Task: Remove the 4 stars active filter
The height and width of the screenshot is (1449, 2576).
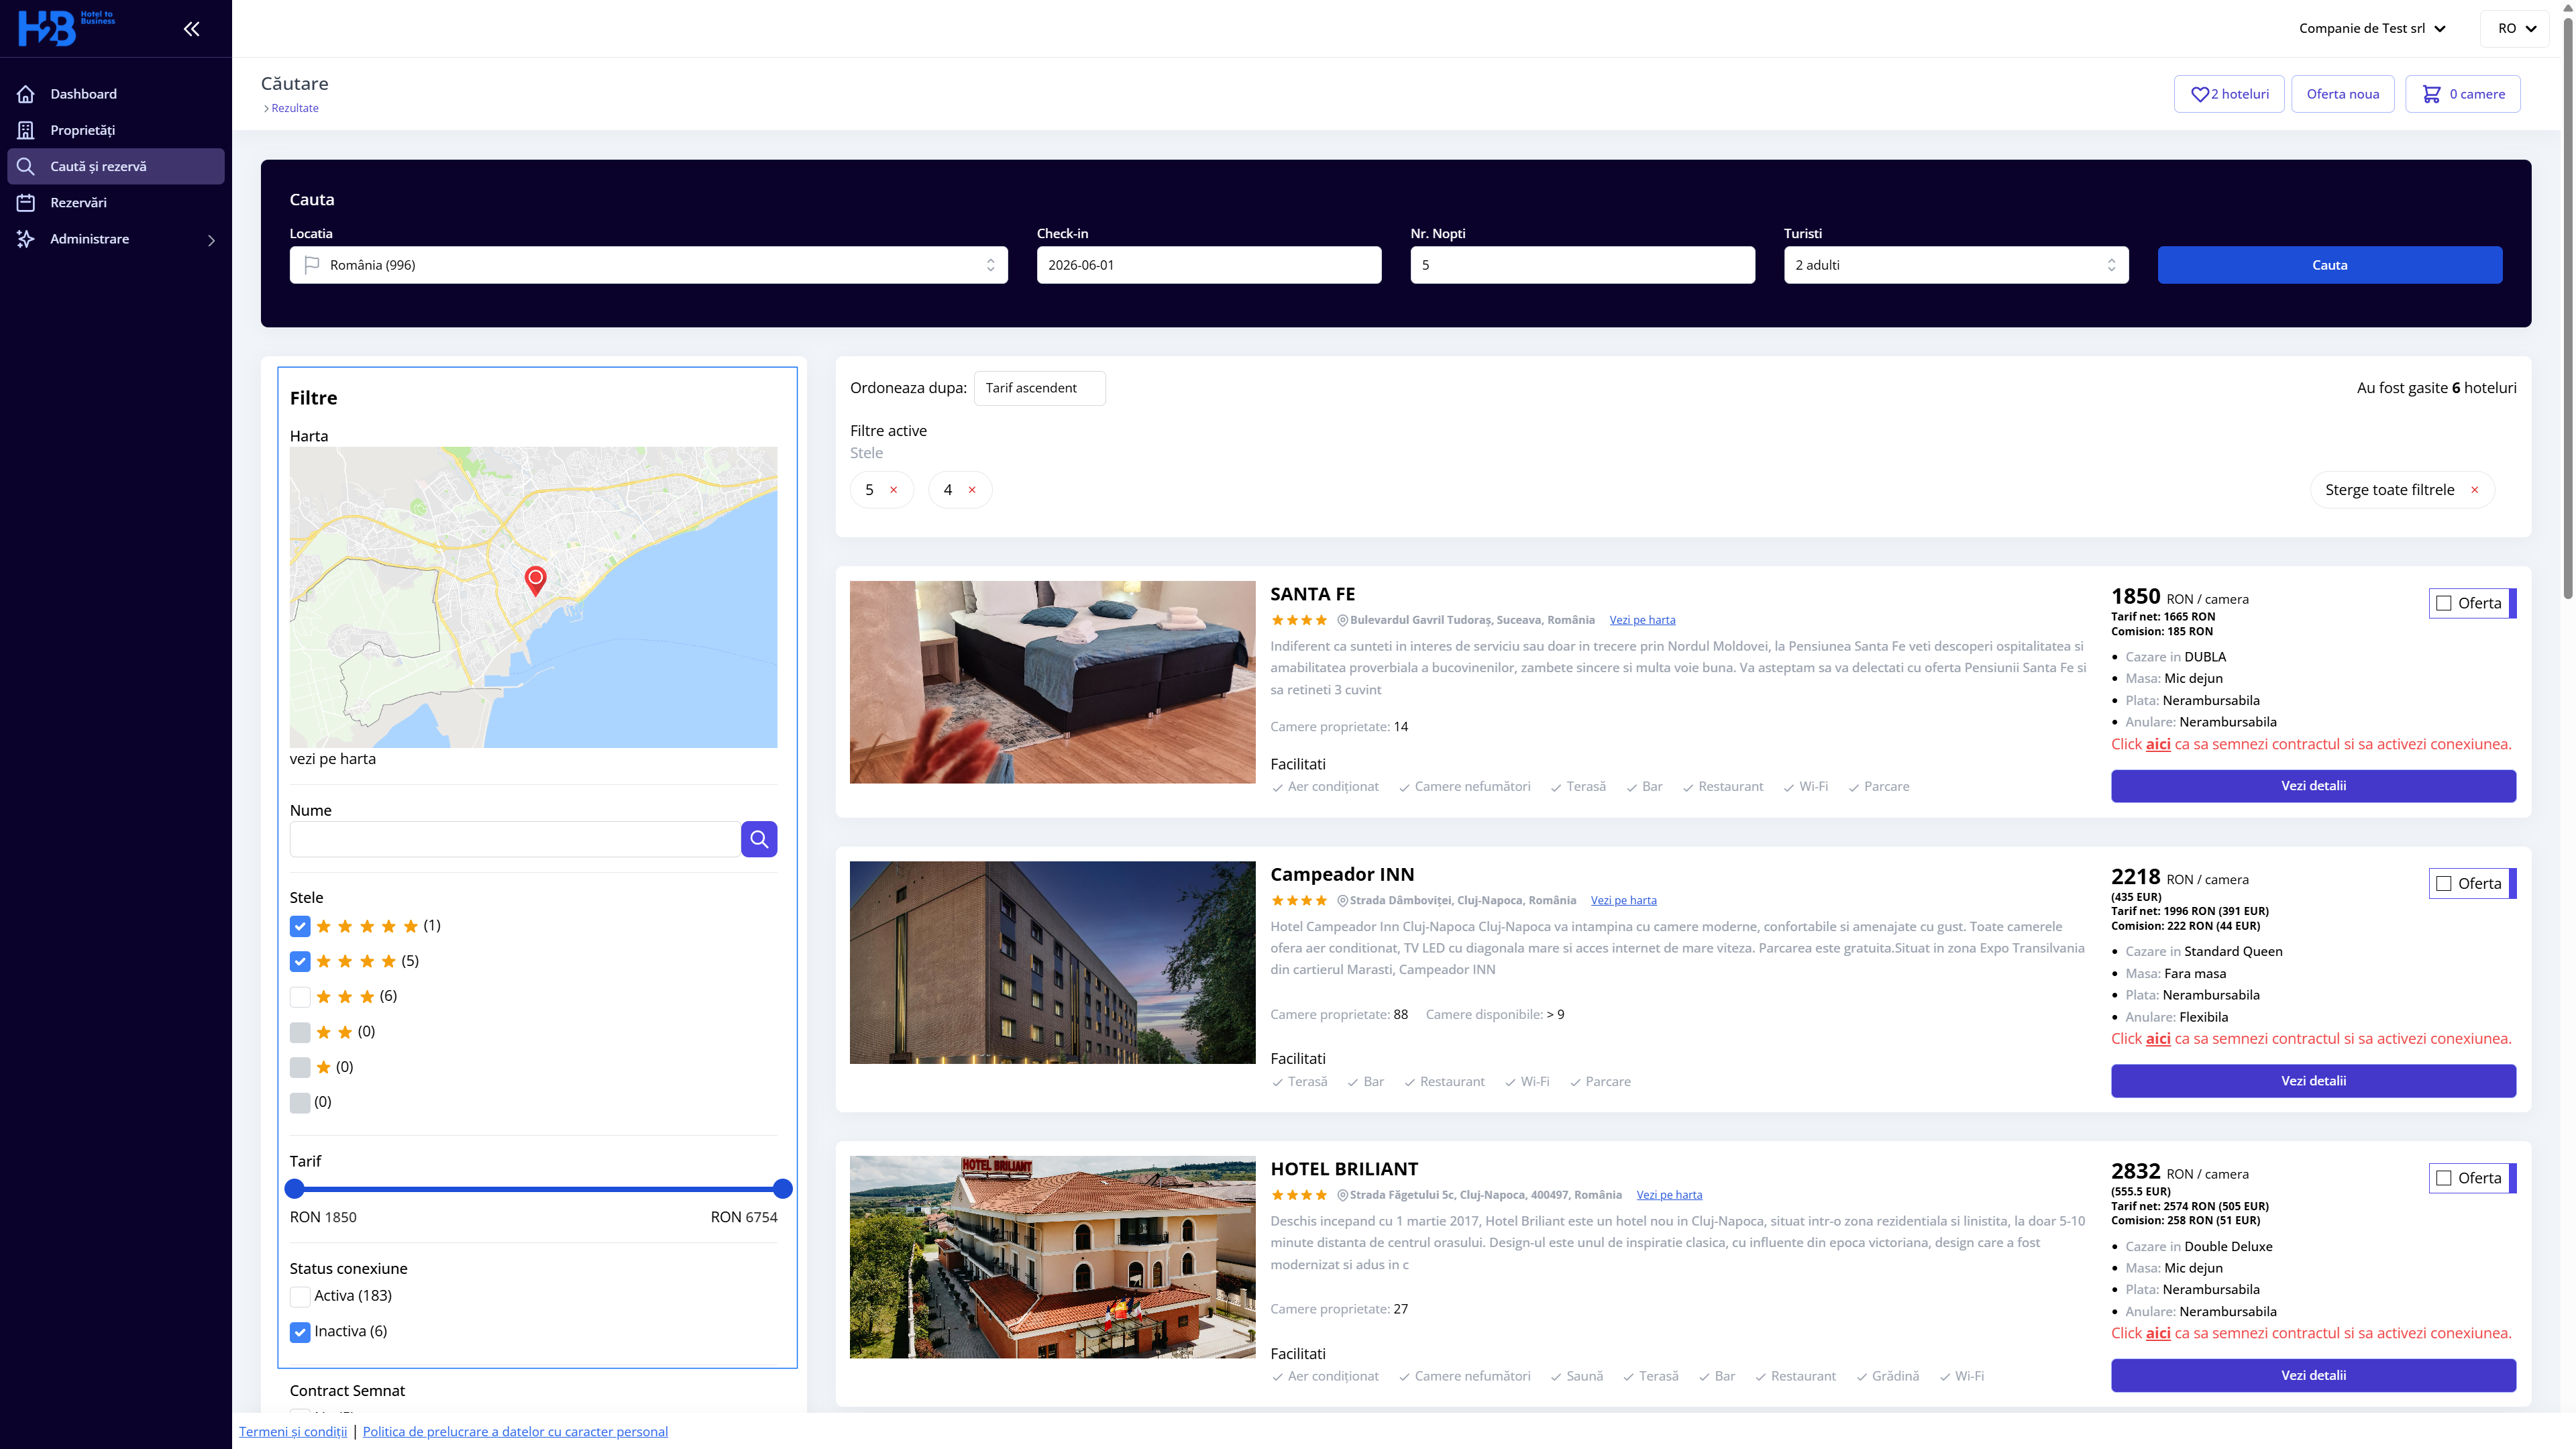Action: pos(972,490)
